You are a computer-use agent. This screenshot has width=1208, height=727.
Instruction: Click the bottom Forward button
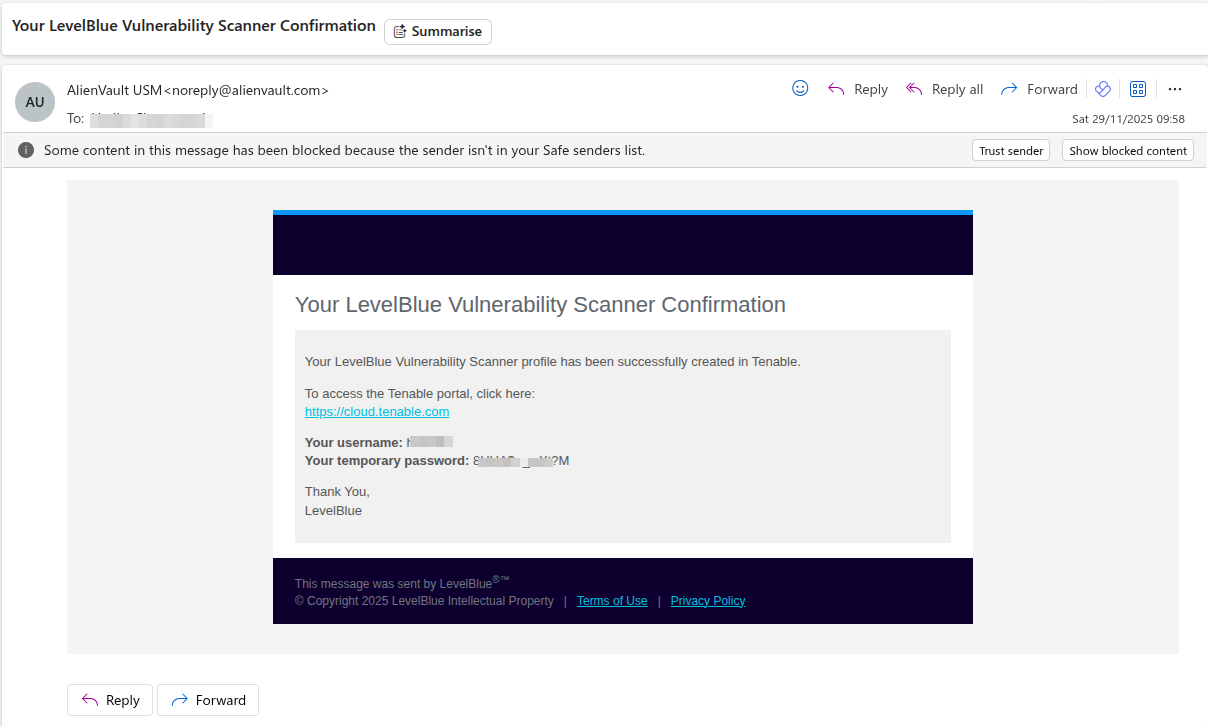208,700
